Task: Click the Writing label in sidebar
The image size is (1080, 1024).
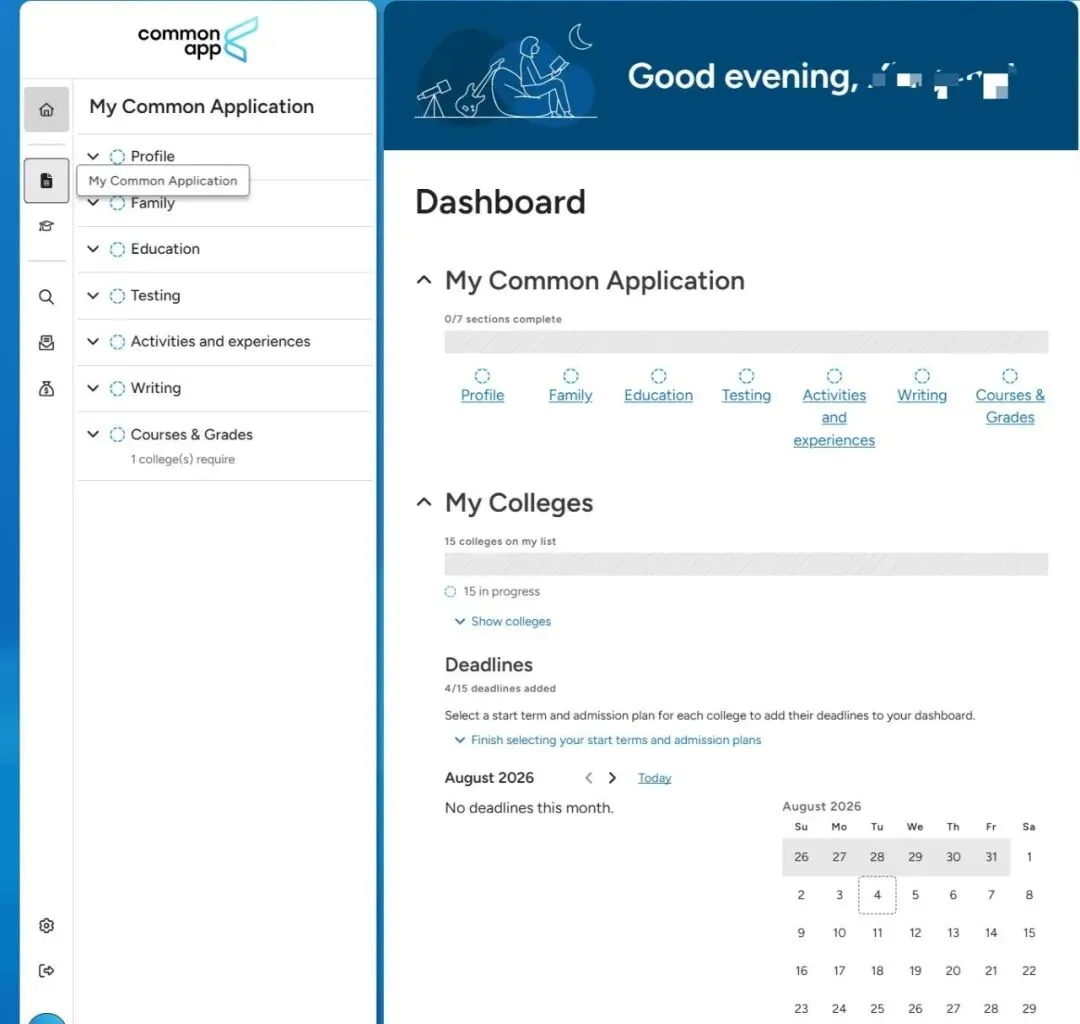Action: tap(156, 388)
